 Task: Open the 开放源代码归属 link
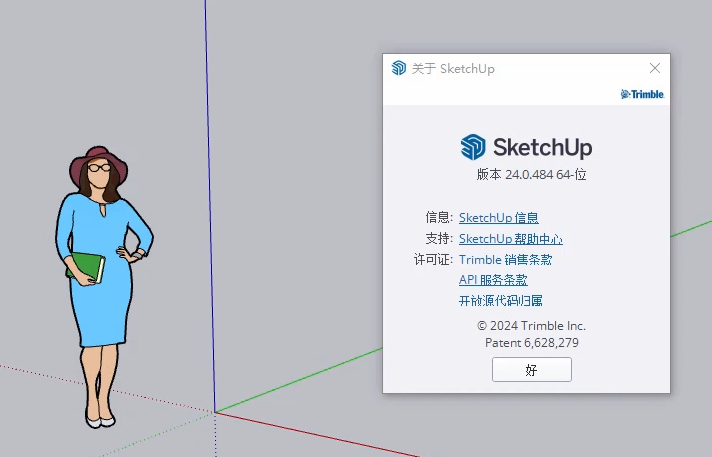[500, 300]
